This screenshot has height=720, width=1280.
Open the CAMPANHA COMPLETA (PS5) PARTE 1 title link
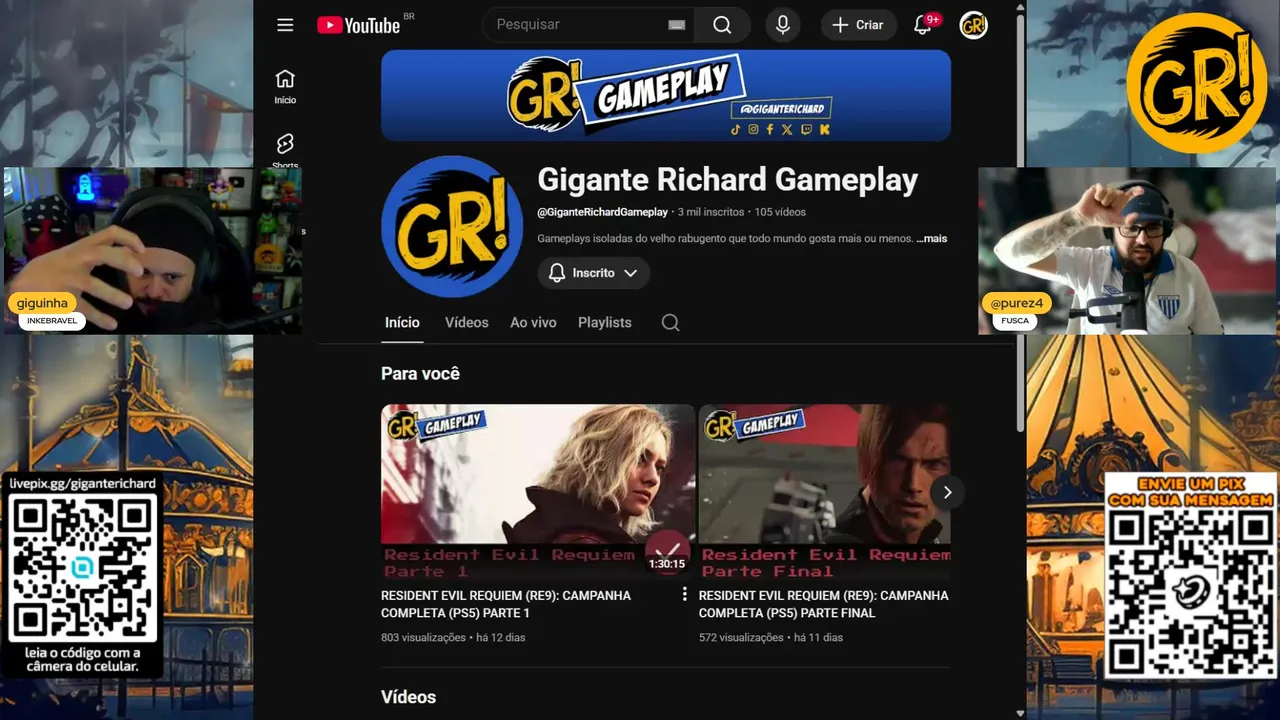tap(506, 604)
